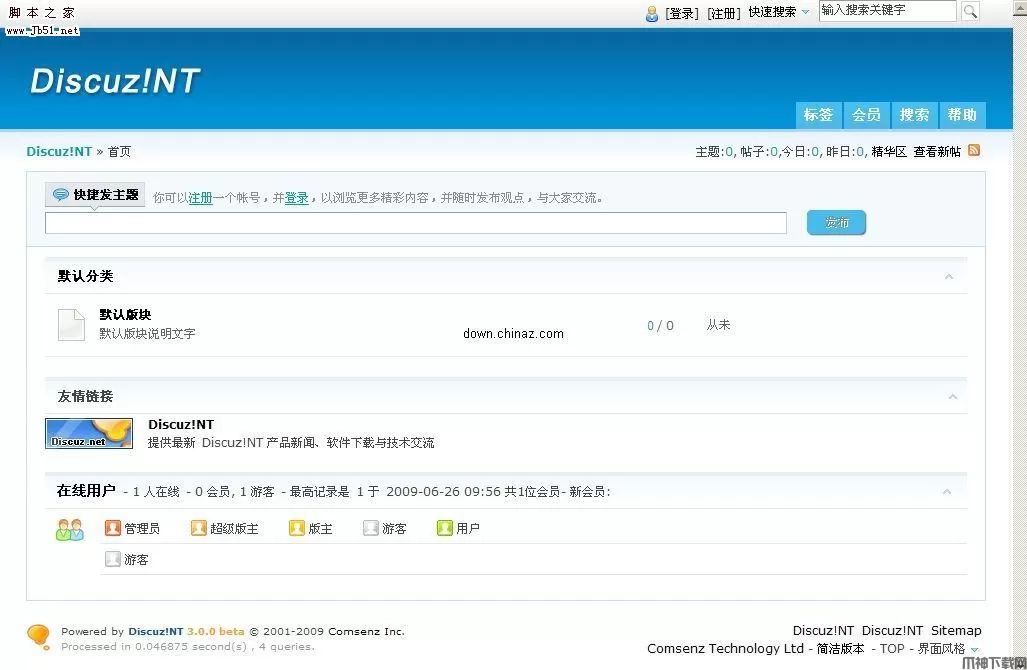Focus the quick topic title input
Screen dimensions: 1027x670
click(416, 223)
